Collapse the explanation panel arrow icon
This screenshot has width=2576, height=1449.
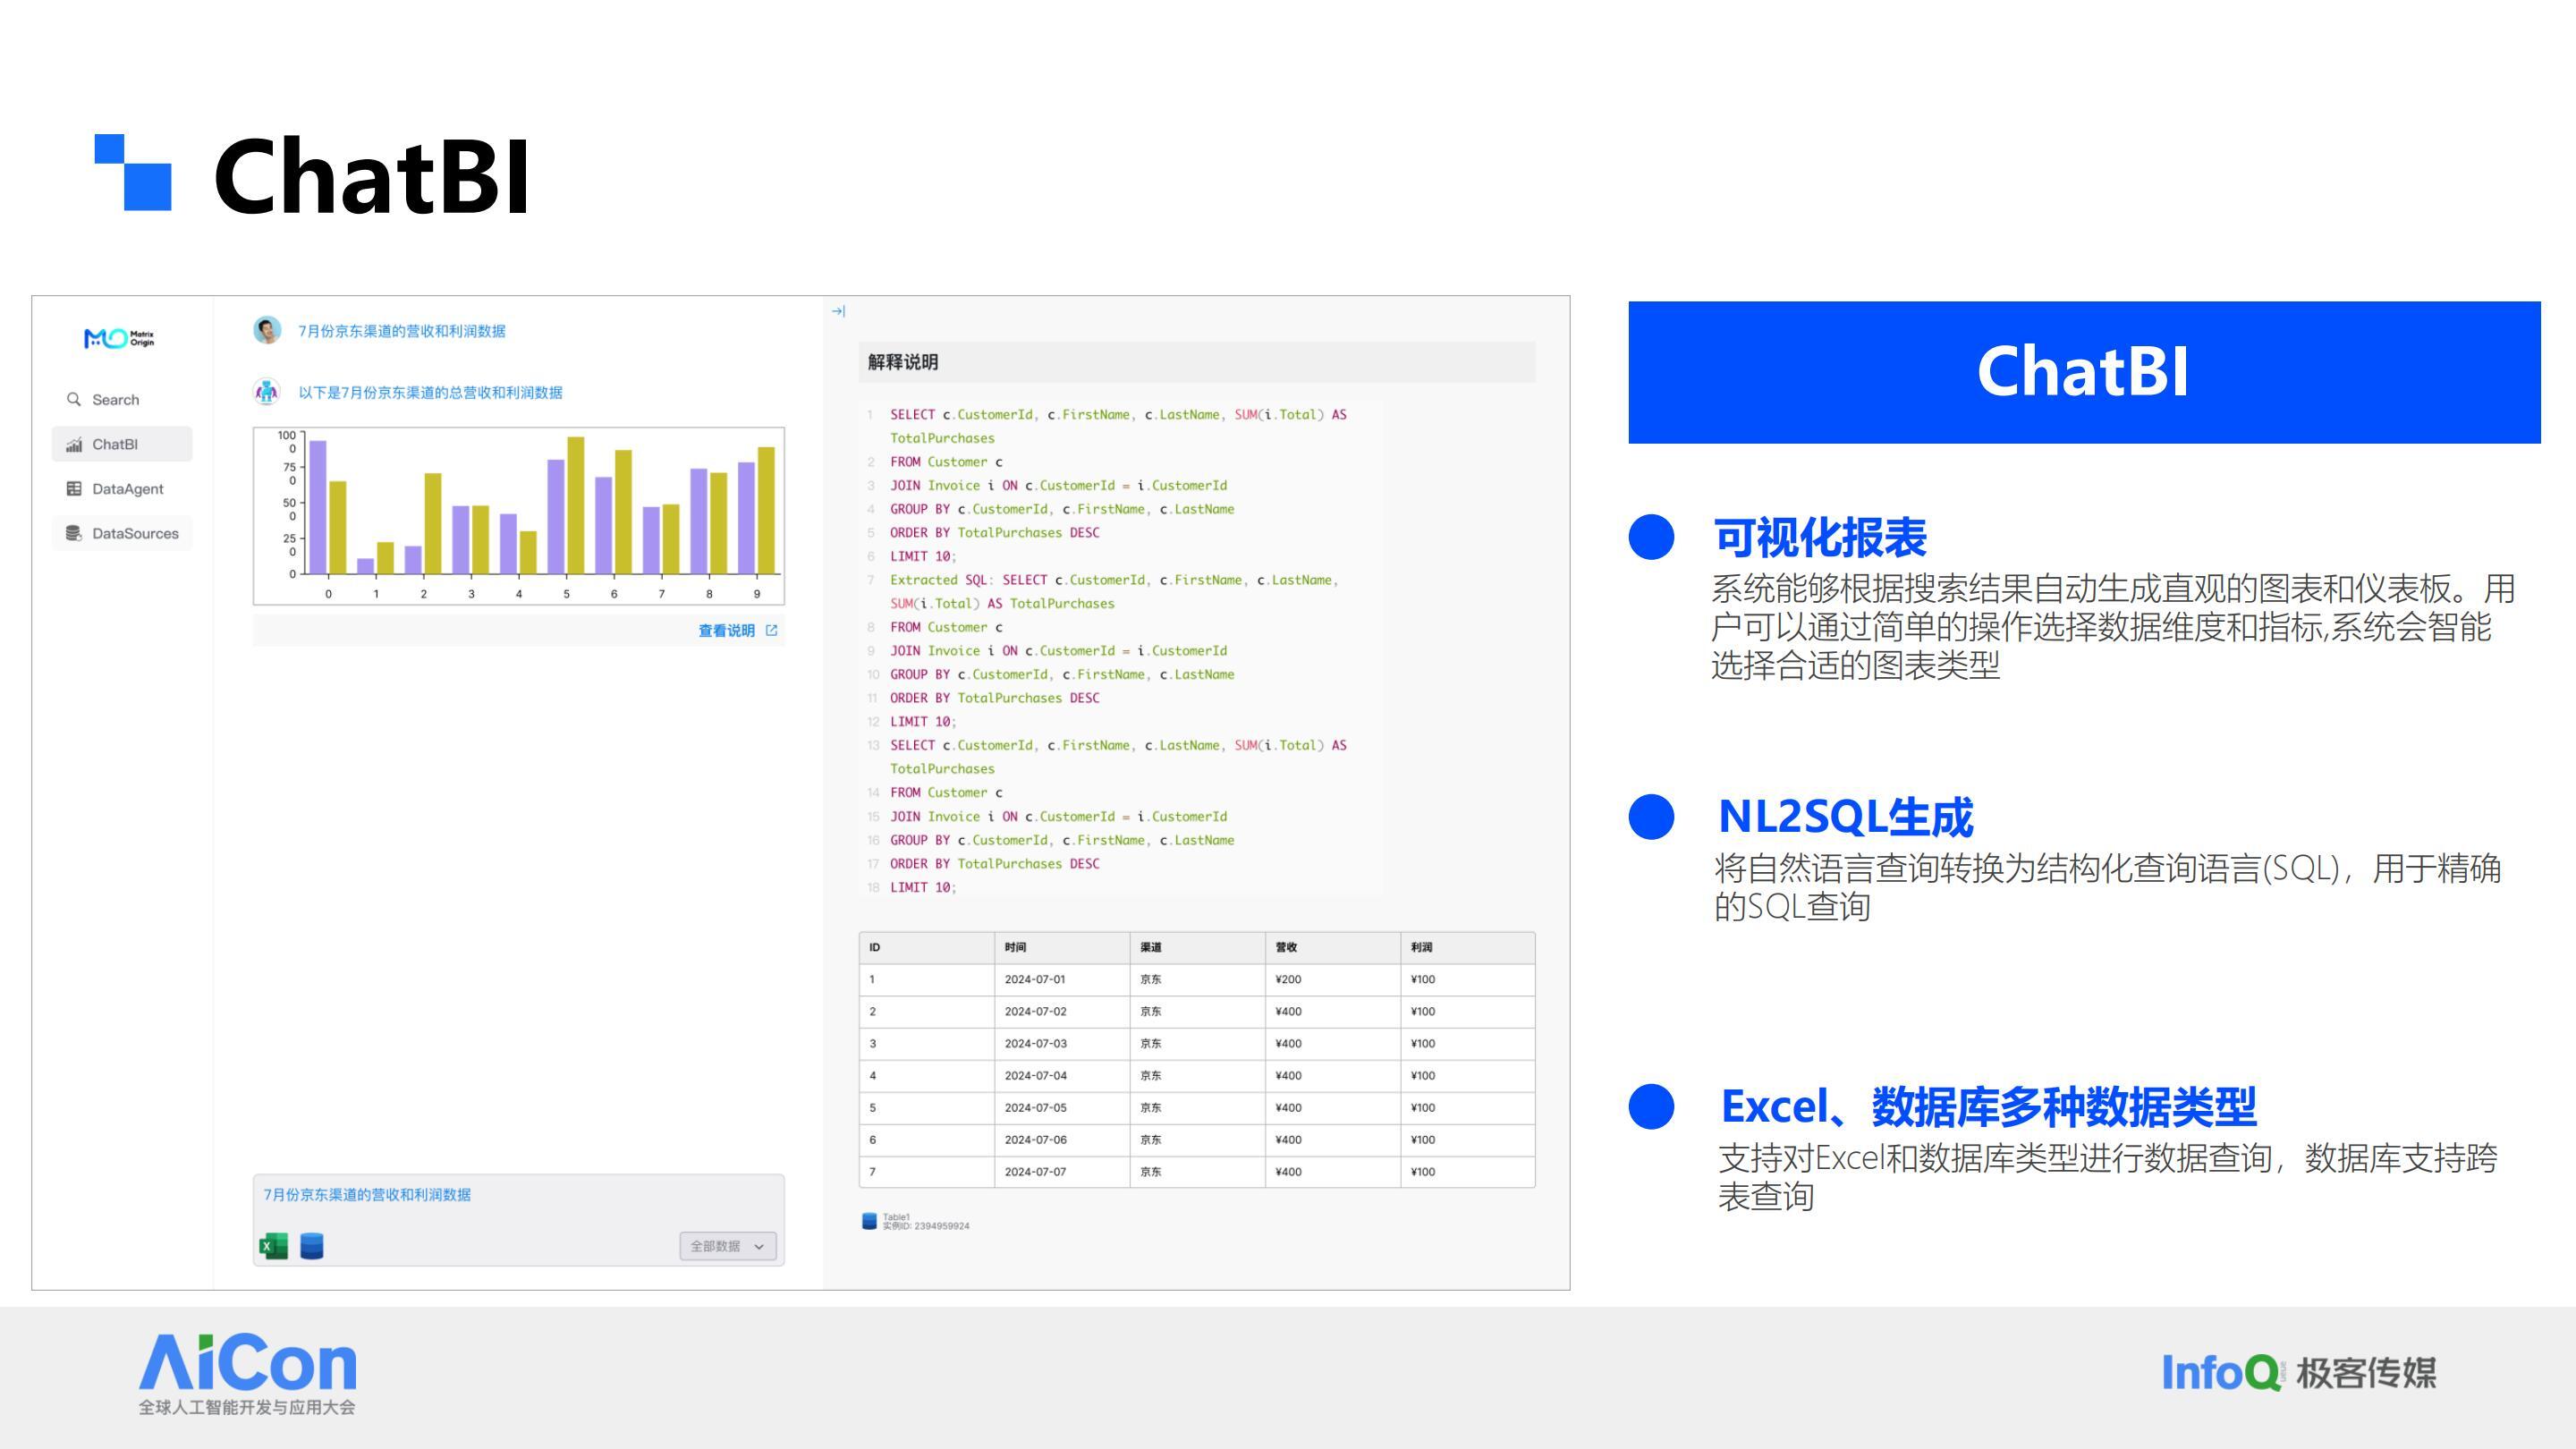[x=838, y=311]
